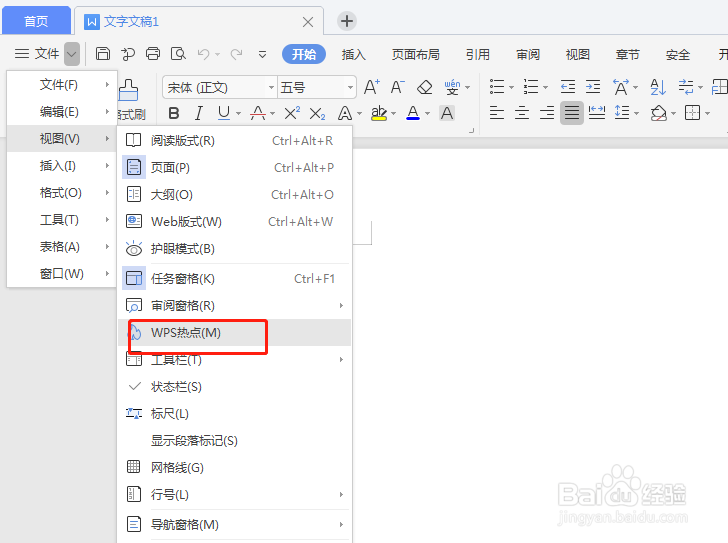Click the Numbering list icon
Image resolution: width=728 pixels, height=543 pixels.
pyautogui.click(x=531, y=87)
